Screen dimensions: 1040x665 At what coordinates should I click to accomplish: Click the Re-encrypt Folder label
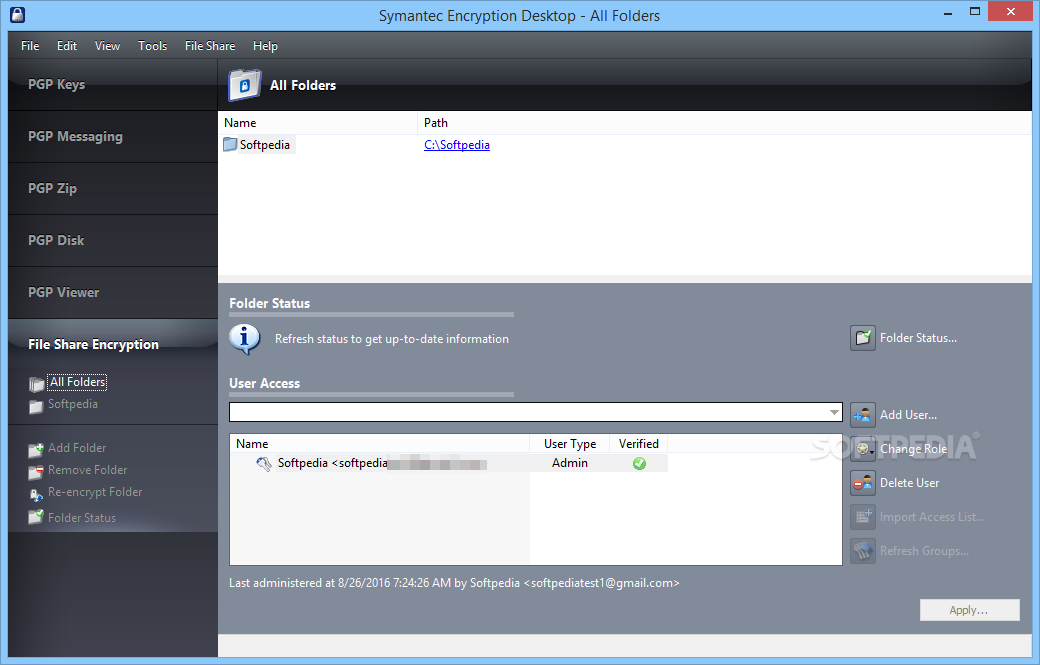(95, 492)
